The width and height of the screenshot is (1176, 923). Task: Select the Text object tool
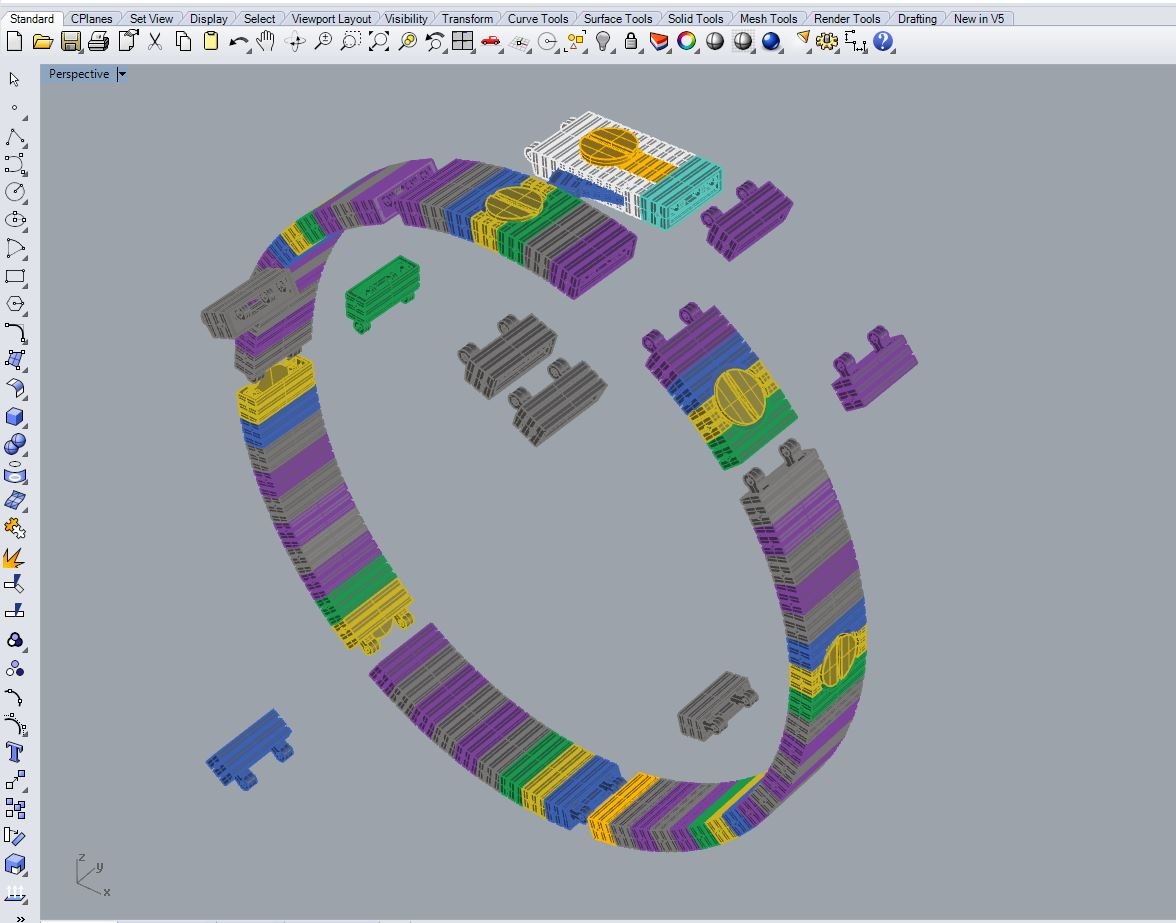[15, 752]
